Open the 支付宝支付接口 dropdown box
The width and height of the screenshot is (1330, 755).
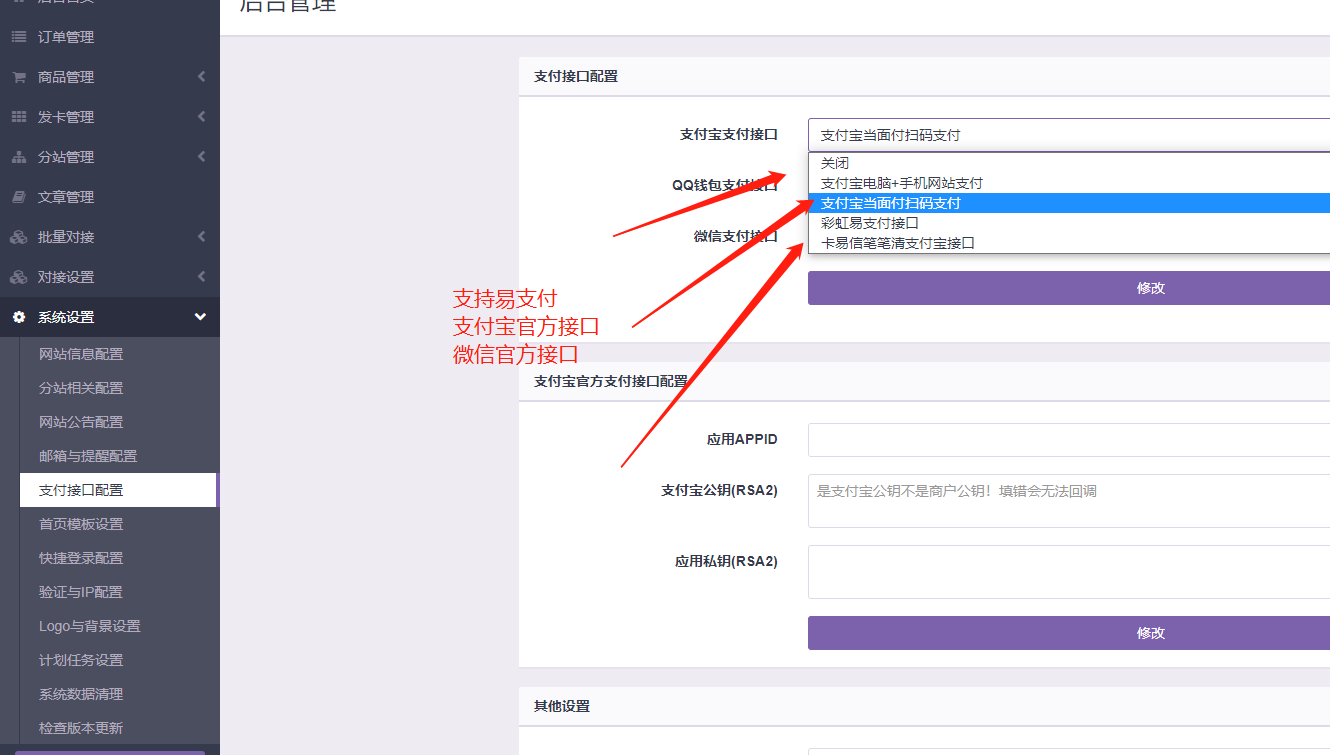point(1068,135)
